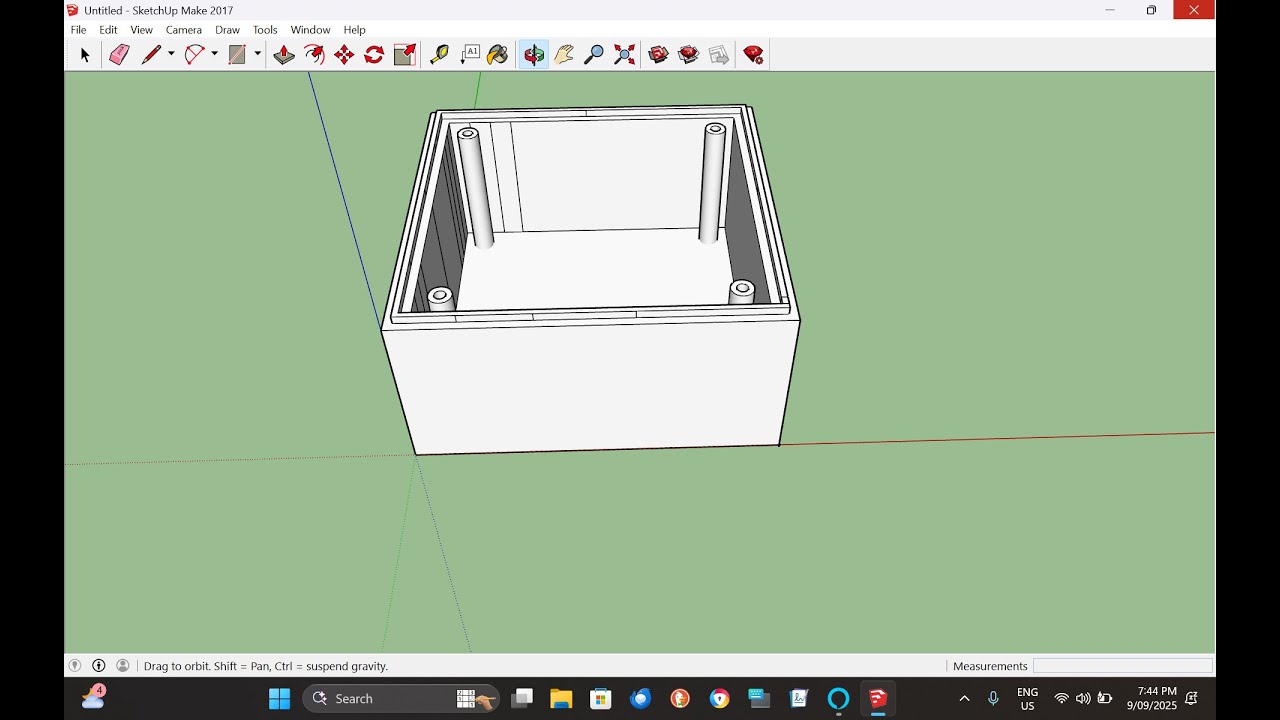Open the Windows Start menu
1280x720 pixels.
pyautogui.click(x=280, y=698)
